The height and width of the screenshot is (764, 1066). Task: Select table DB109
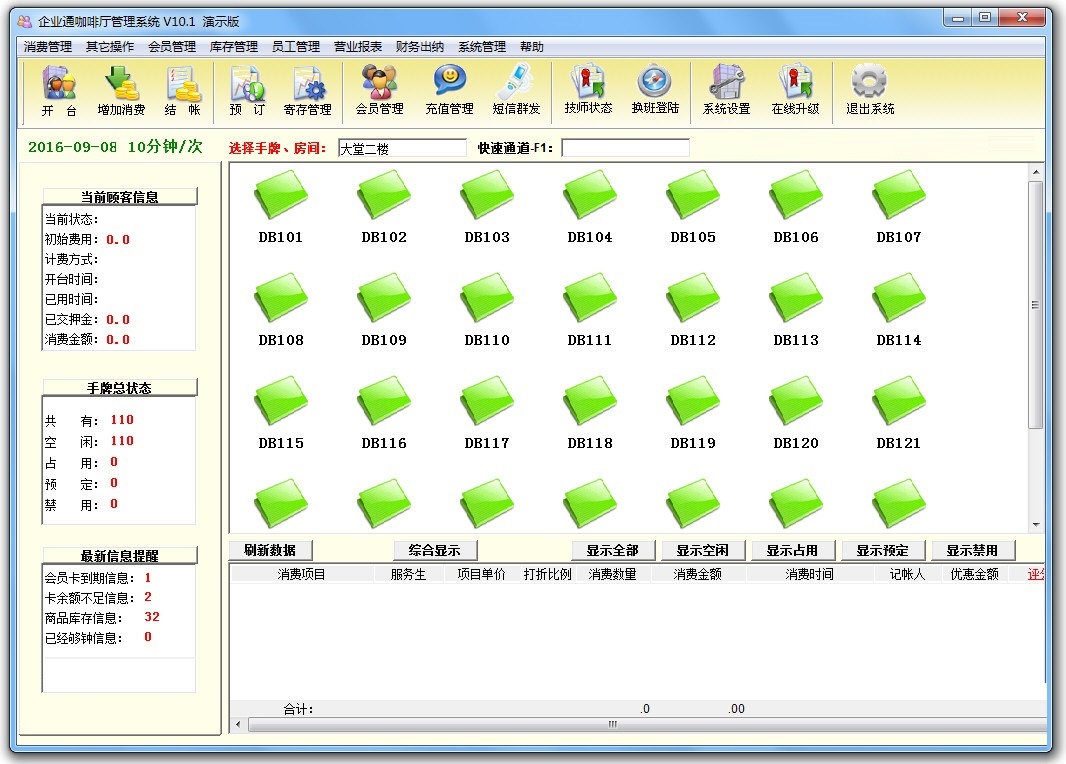[383, 310]
